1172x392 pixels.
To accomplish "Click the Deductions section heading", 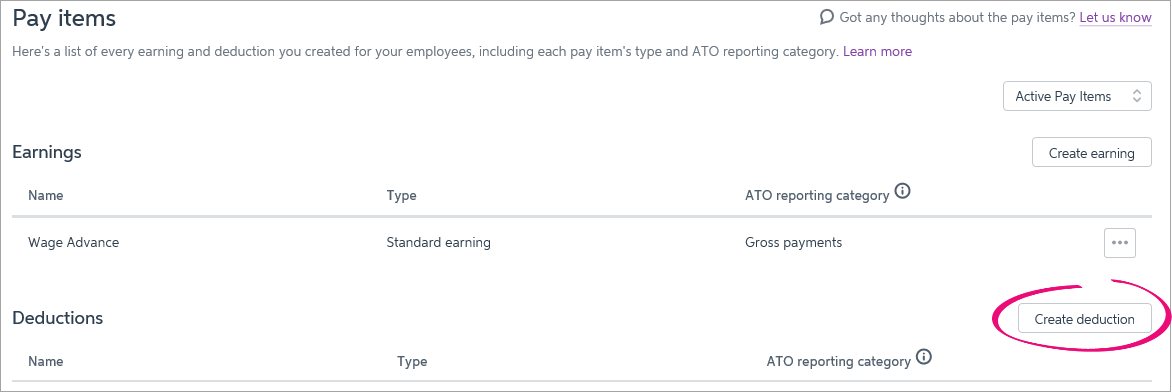I will 58,318.
